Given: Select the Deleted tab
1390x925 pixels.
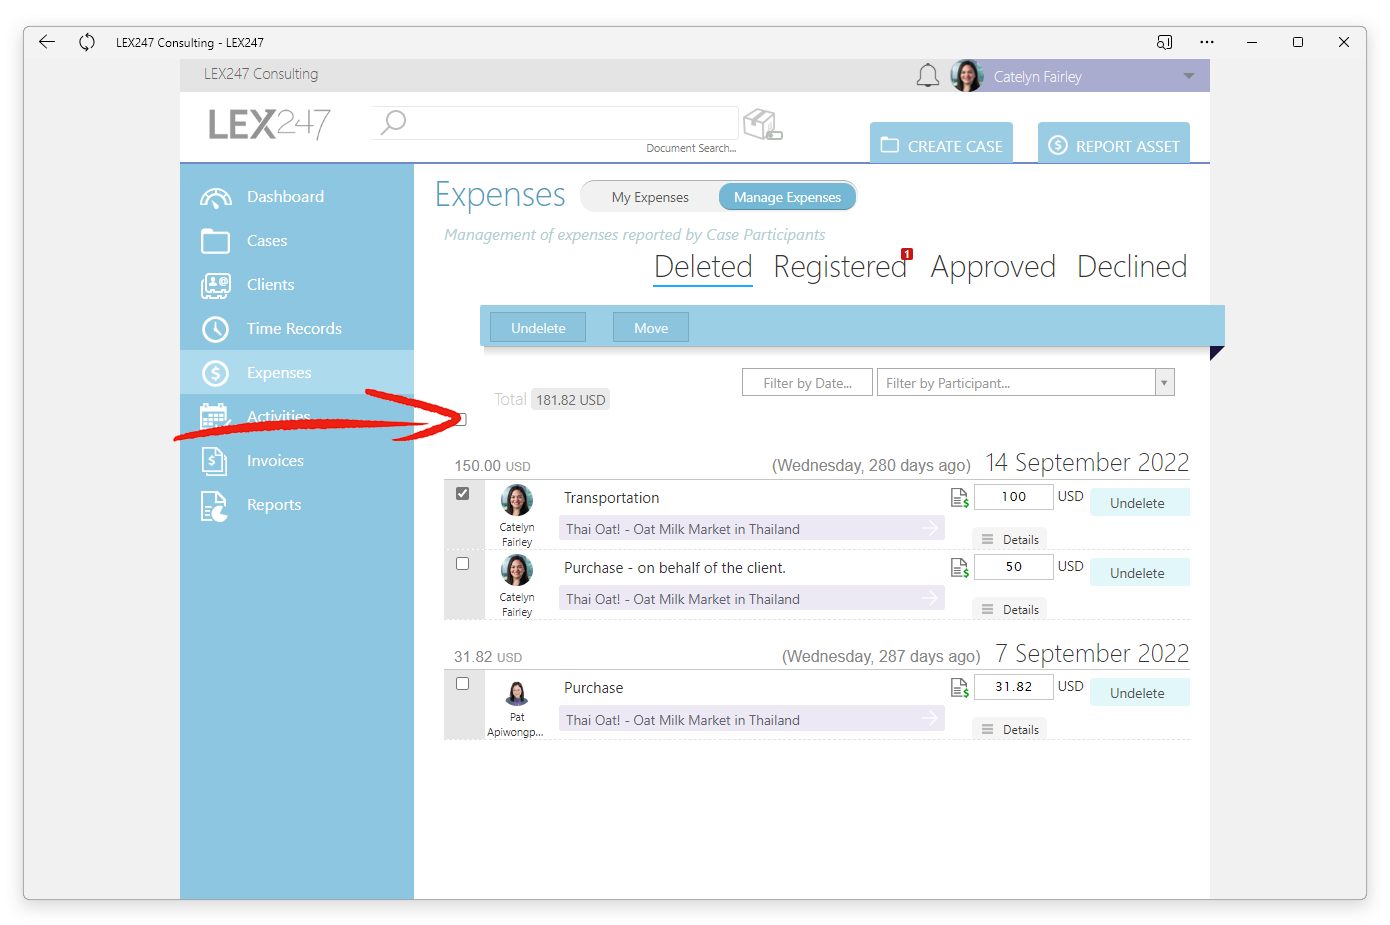Looking at the screenshot, I should click(x=703, y=267).
